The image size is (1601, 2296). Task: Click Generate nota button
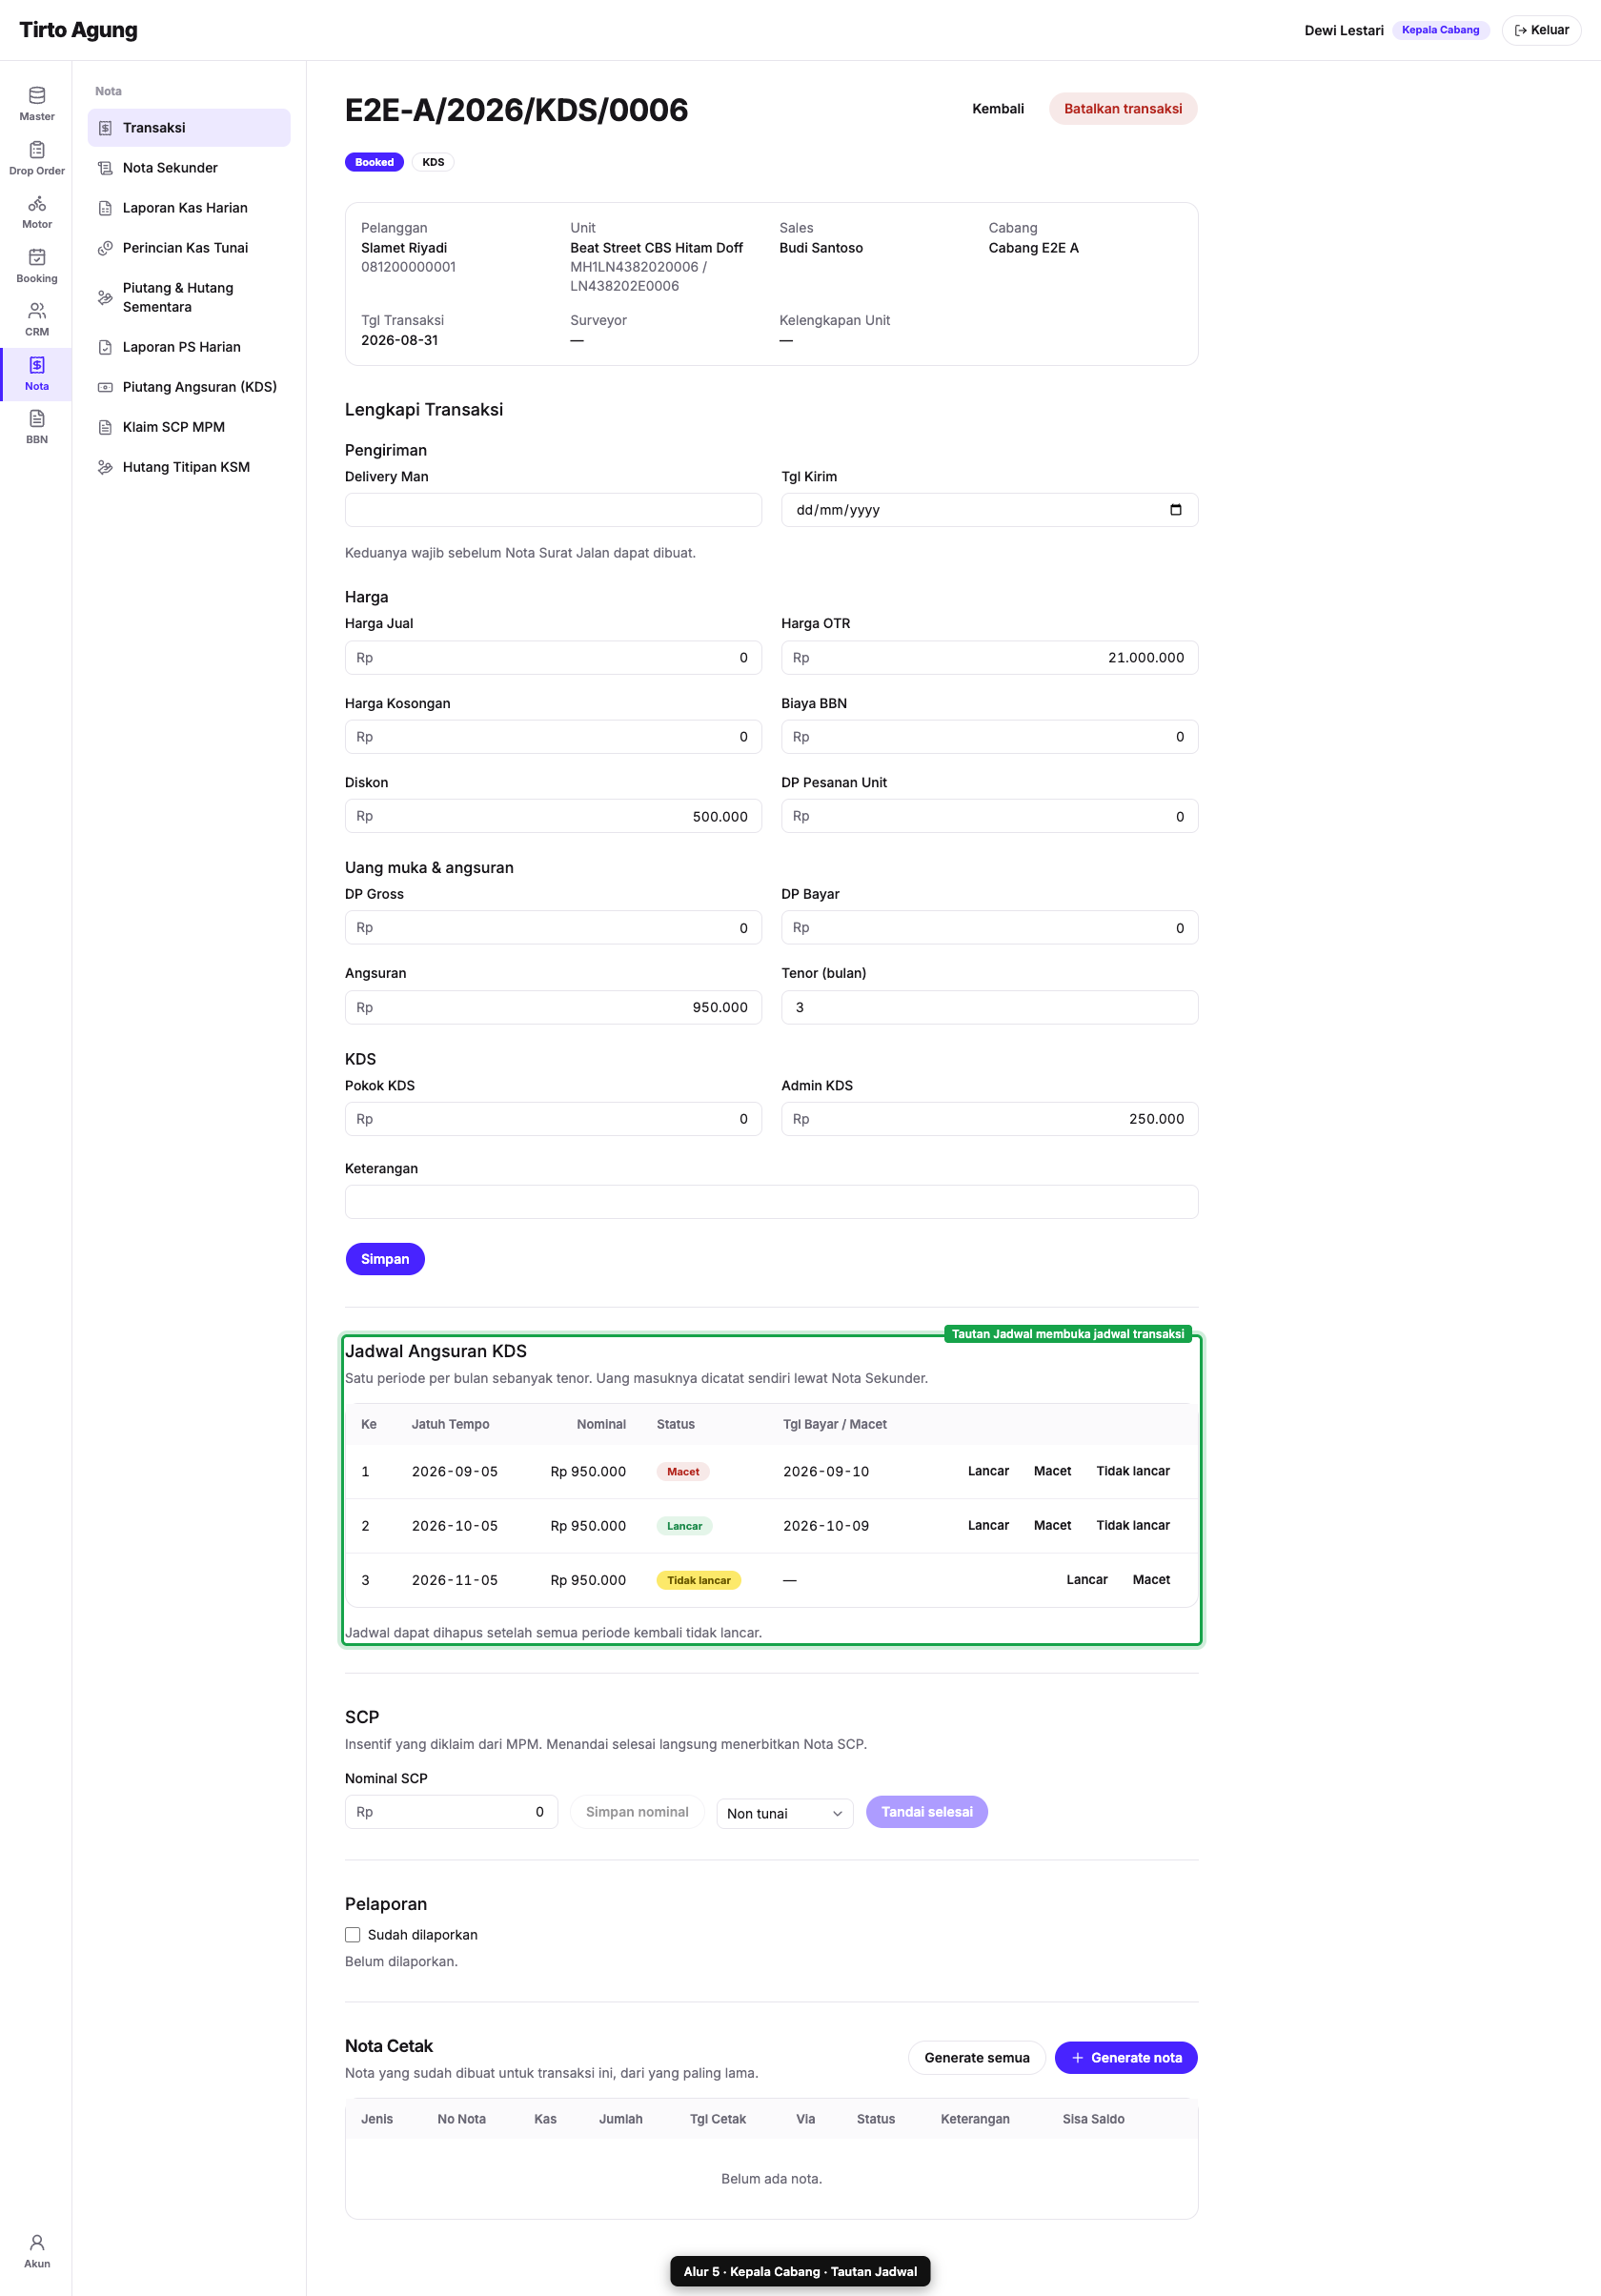click(1126, 2057)
